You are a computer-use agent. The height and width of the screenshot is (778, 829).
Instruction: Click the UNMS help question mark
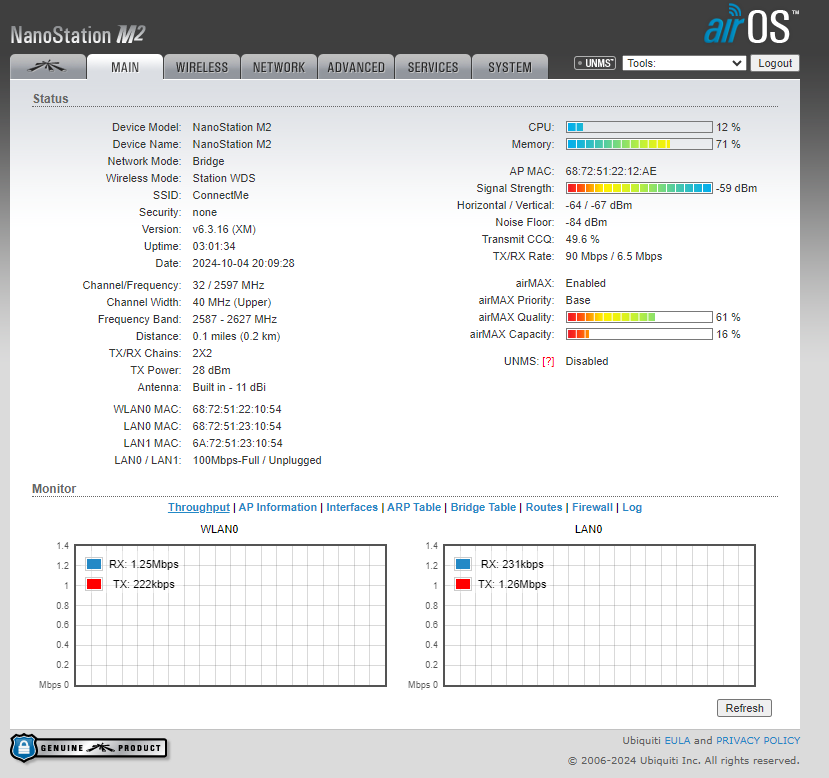(548, 362)
